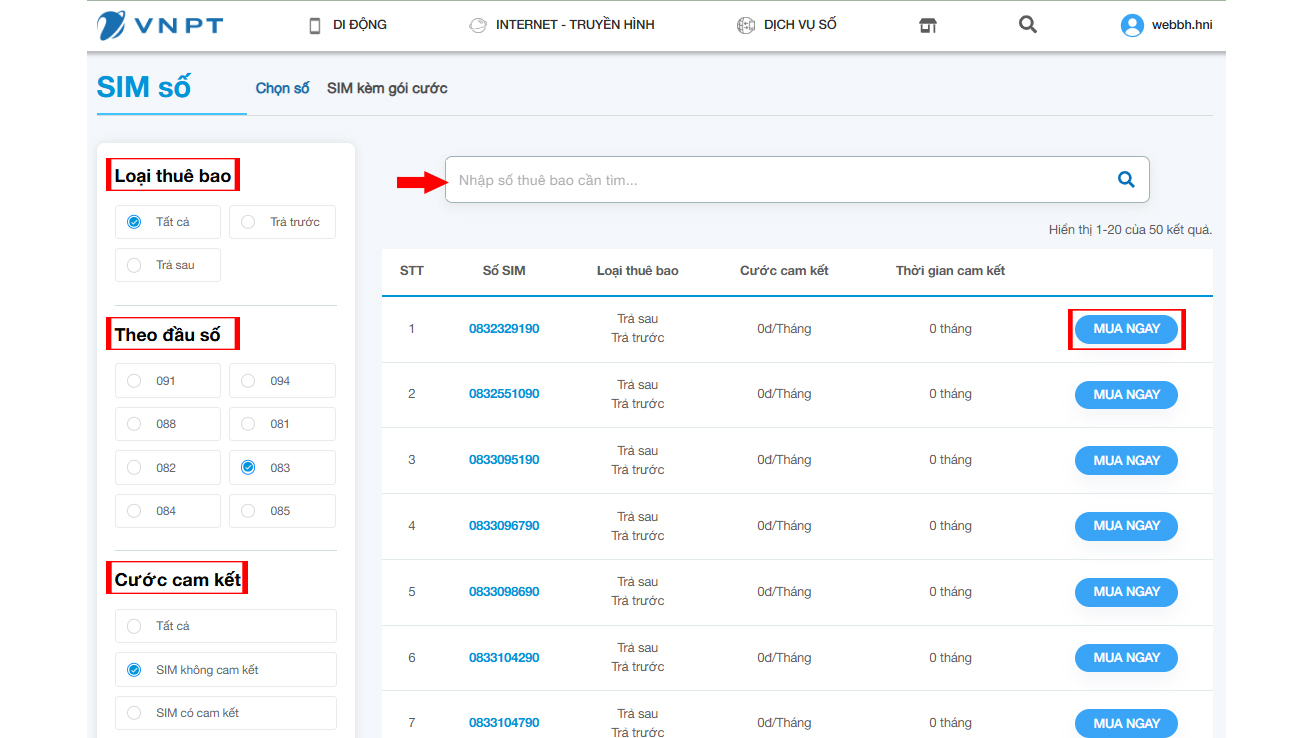Click MUA NGAY for SIM 0832329190
The height and width of the screenshot is (738, 1312).
pos(1126,328)
